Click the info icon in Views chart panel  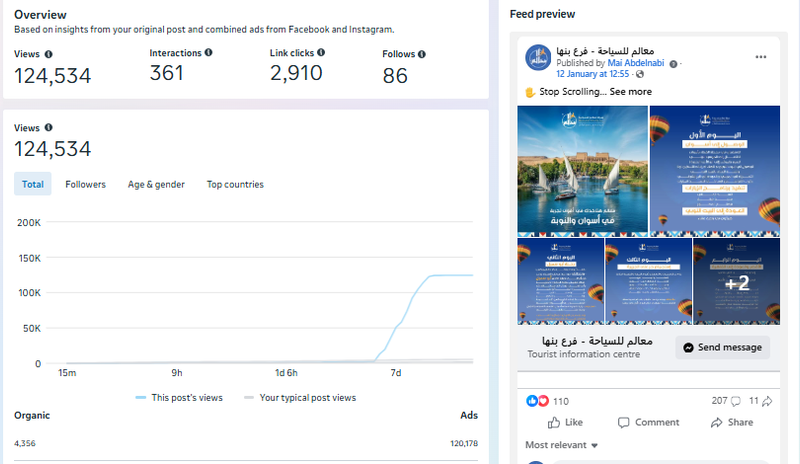point(48,128)
